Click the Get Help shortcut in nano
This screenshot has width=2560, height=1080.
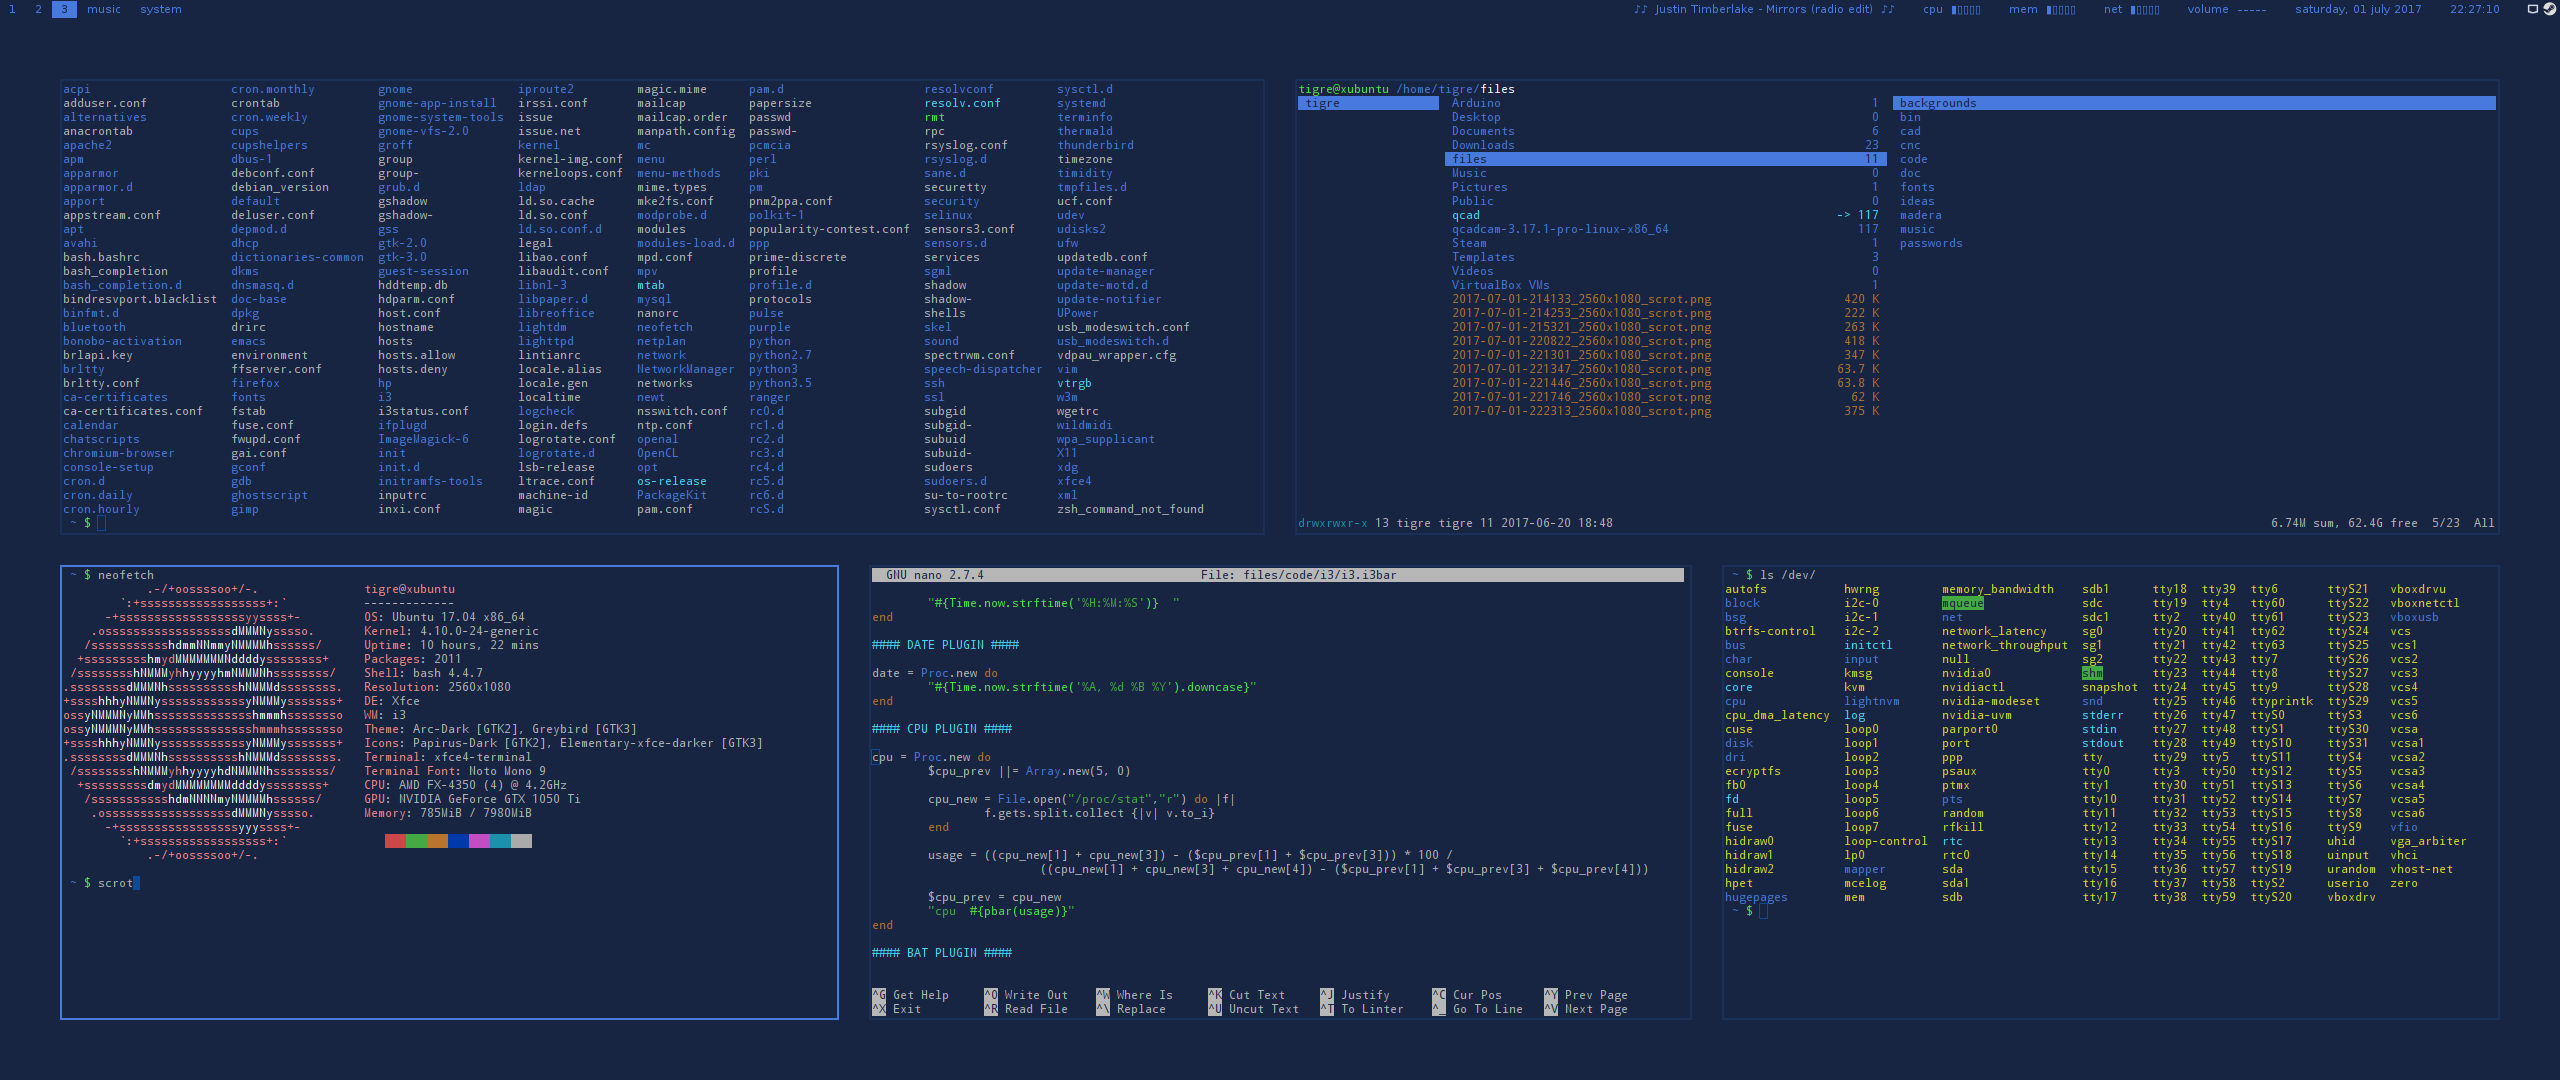click(x=920, y=995)
